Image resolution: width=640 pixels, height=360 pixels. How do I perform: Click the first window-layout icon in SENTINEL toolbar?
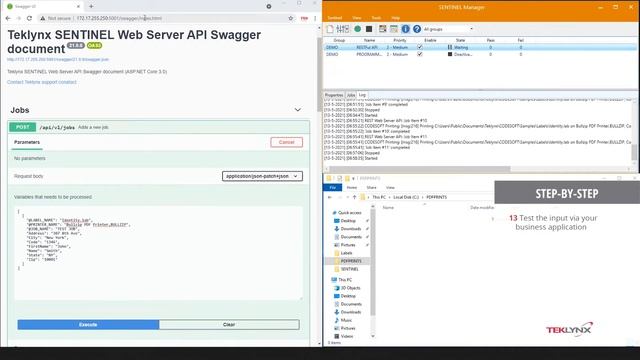point(382,29)
